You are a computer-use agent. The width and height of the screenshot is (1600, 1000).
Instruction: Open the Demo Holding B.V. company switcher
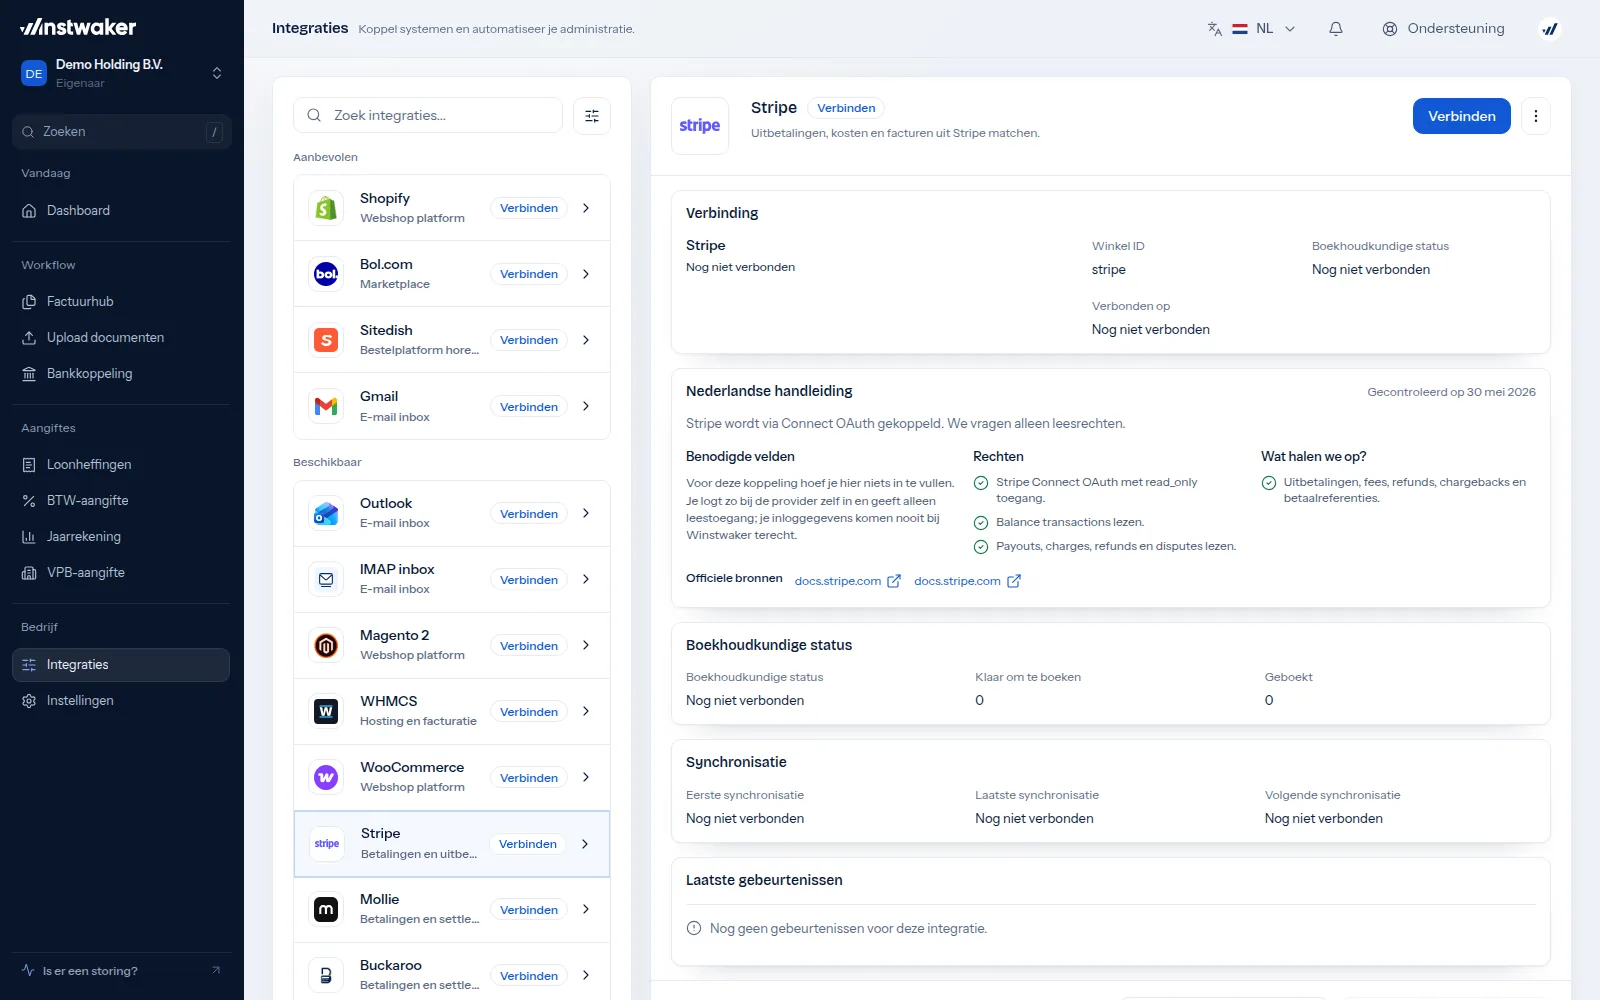click(x=121, y=73)
